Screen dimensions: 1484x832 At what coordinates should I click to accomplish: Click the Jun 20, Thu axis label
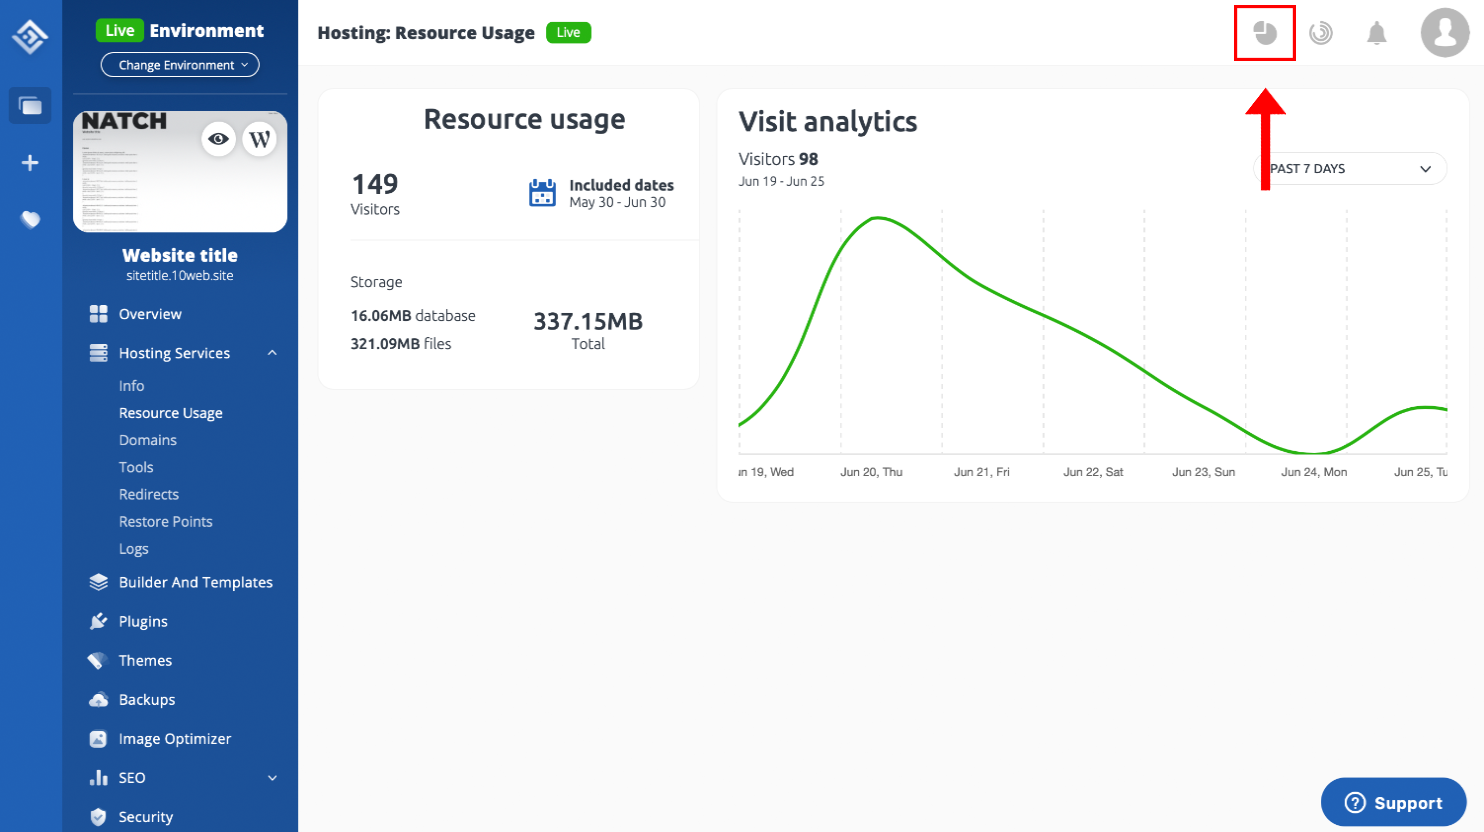click(x=871, y=472)
